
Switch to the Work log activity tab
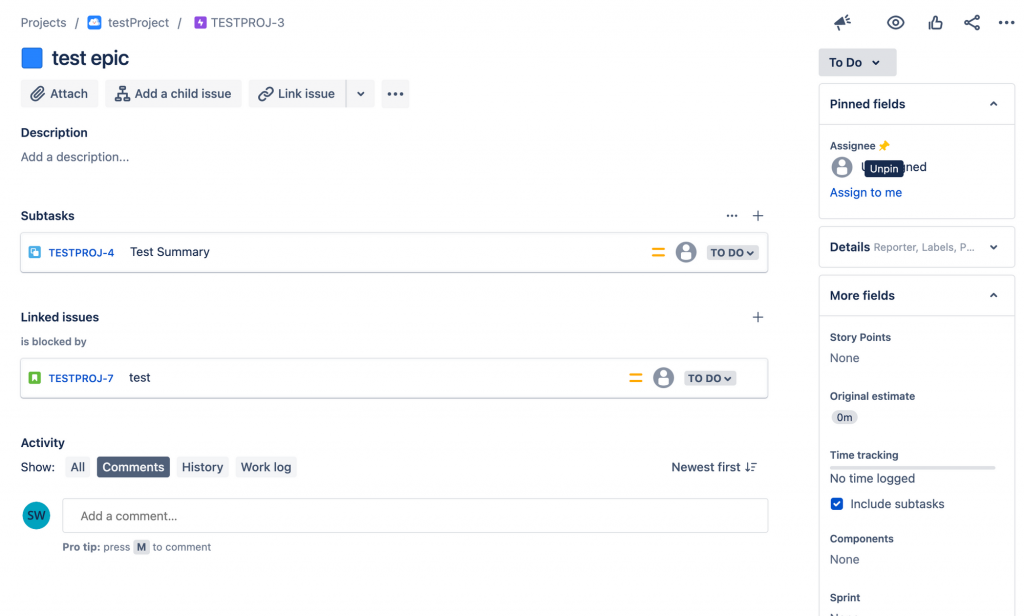pyautogui.click(x=266, y=467)
